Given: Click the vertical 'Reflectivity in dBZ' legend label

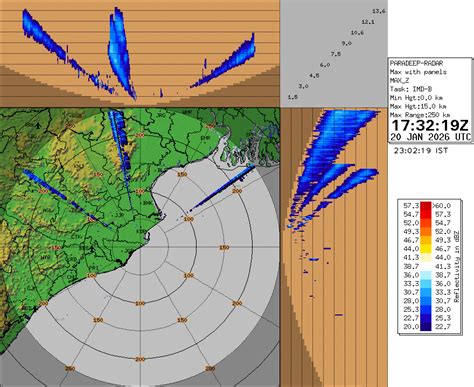Looking at the screenshot, I should [x=457, y=266].
